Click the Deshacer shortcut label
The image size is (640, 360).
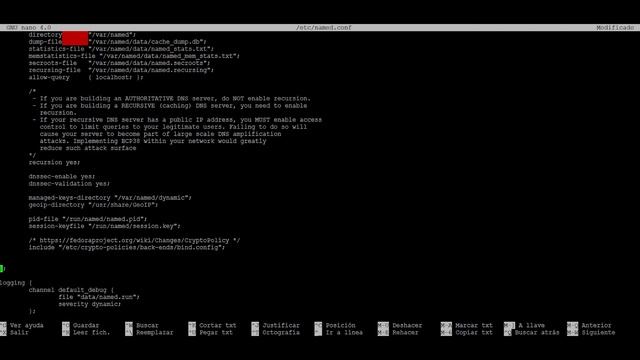407,325
